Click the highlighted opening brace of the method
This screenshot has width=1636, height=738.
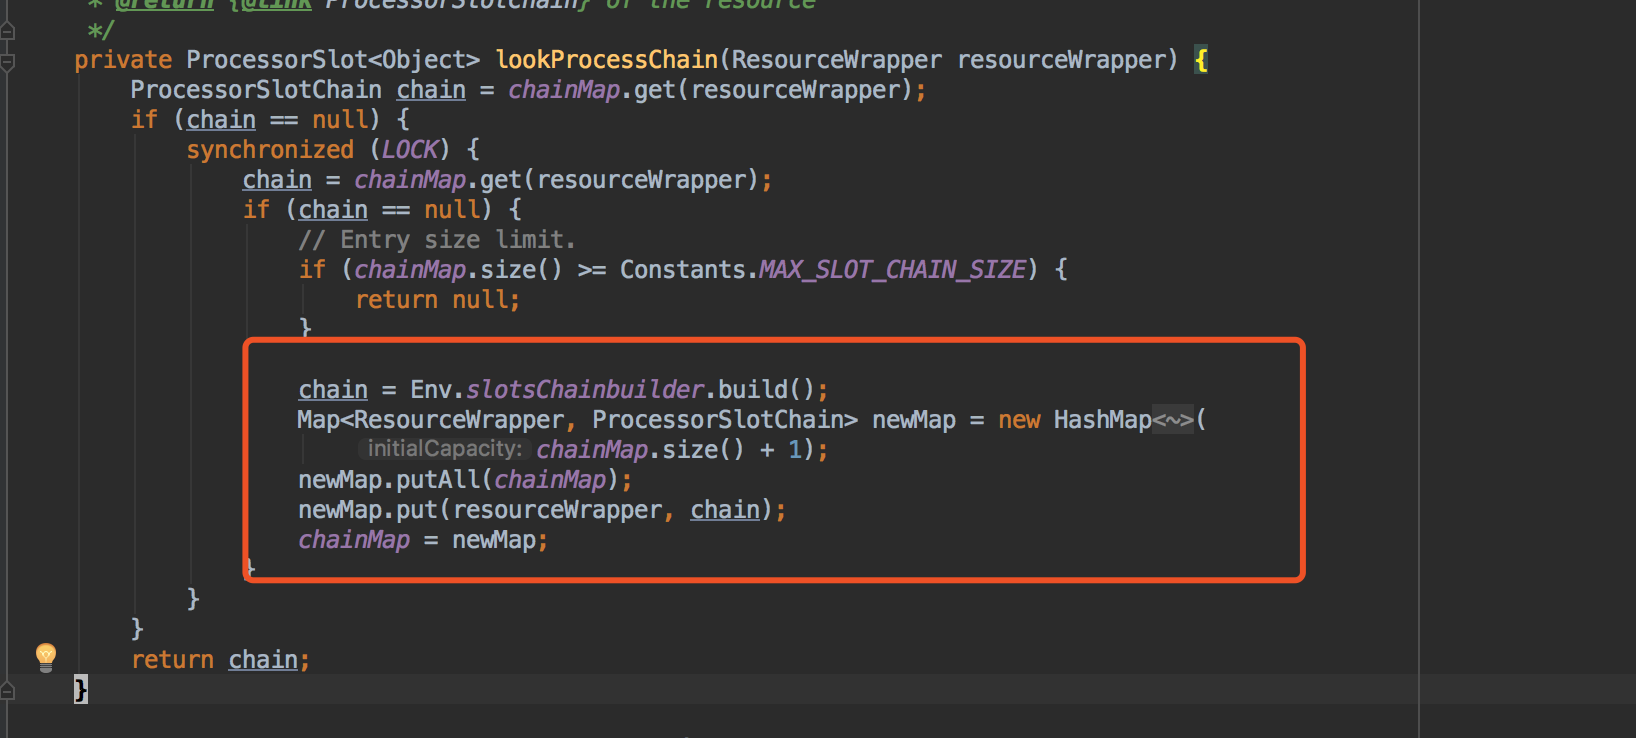click(x=1201, y=60)
